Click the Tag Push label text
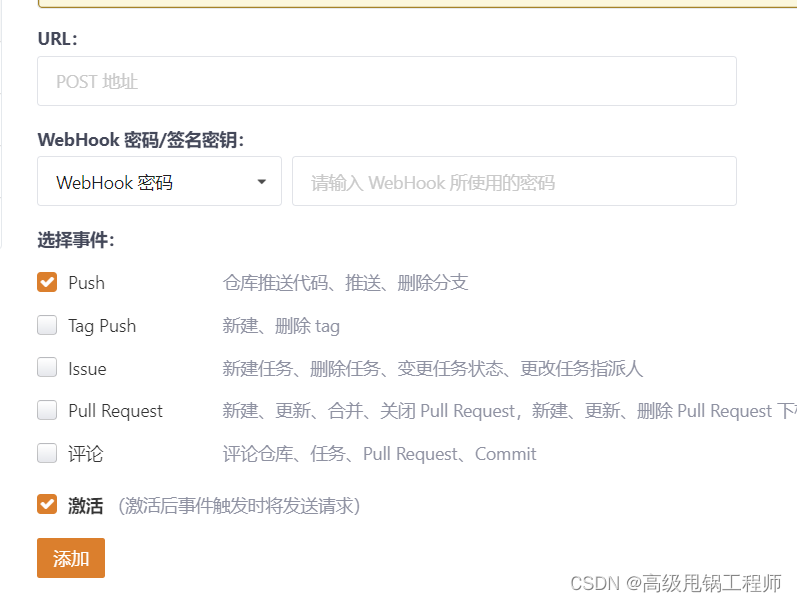 102,326
